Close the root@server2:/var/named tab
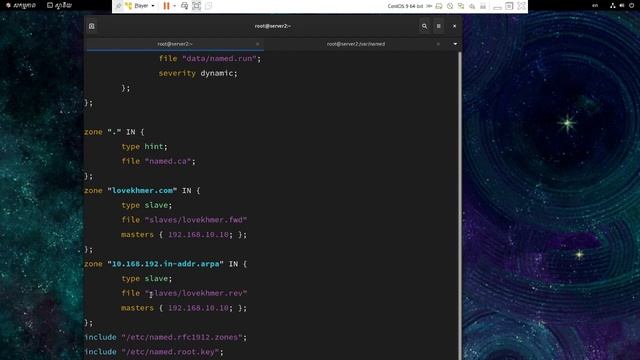Screen dimensions: 640x360 (438, 44)
